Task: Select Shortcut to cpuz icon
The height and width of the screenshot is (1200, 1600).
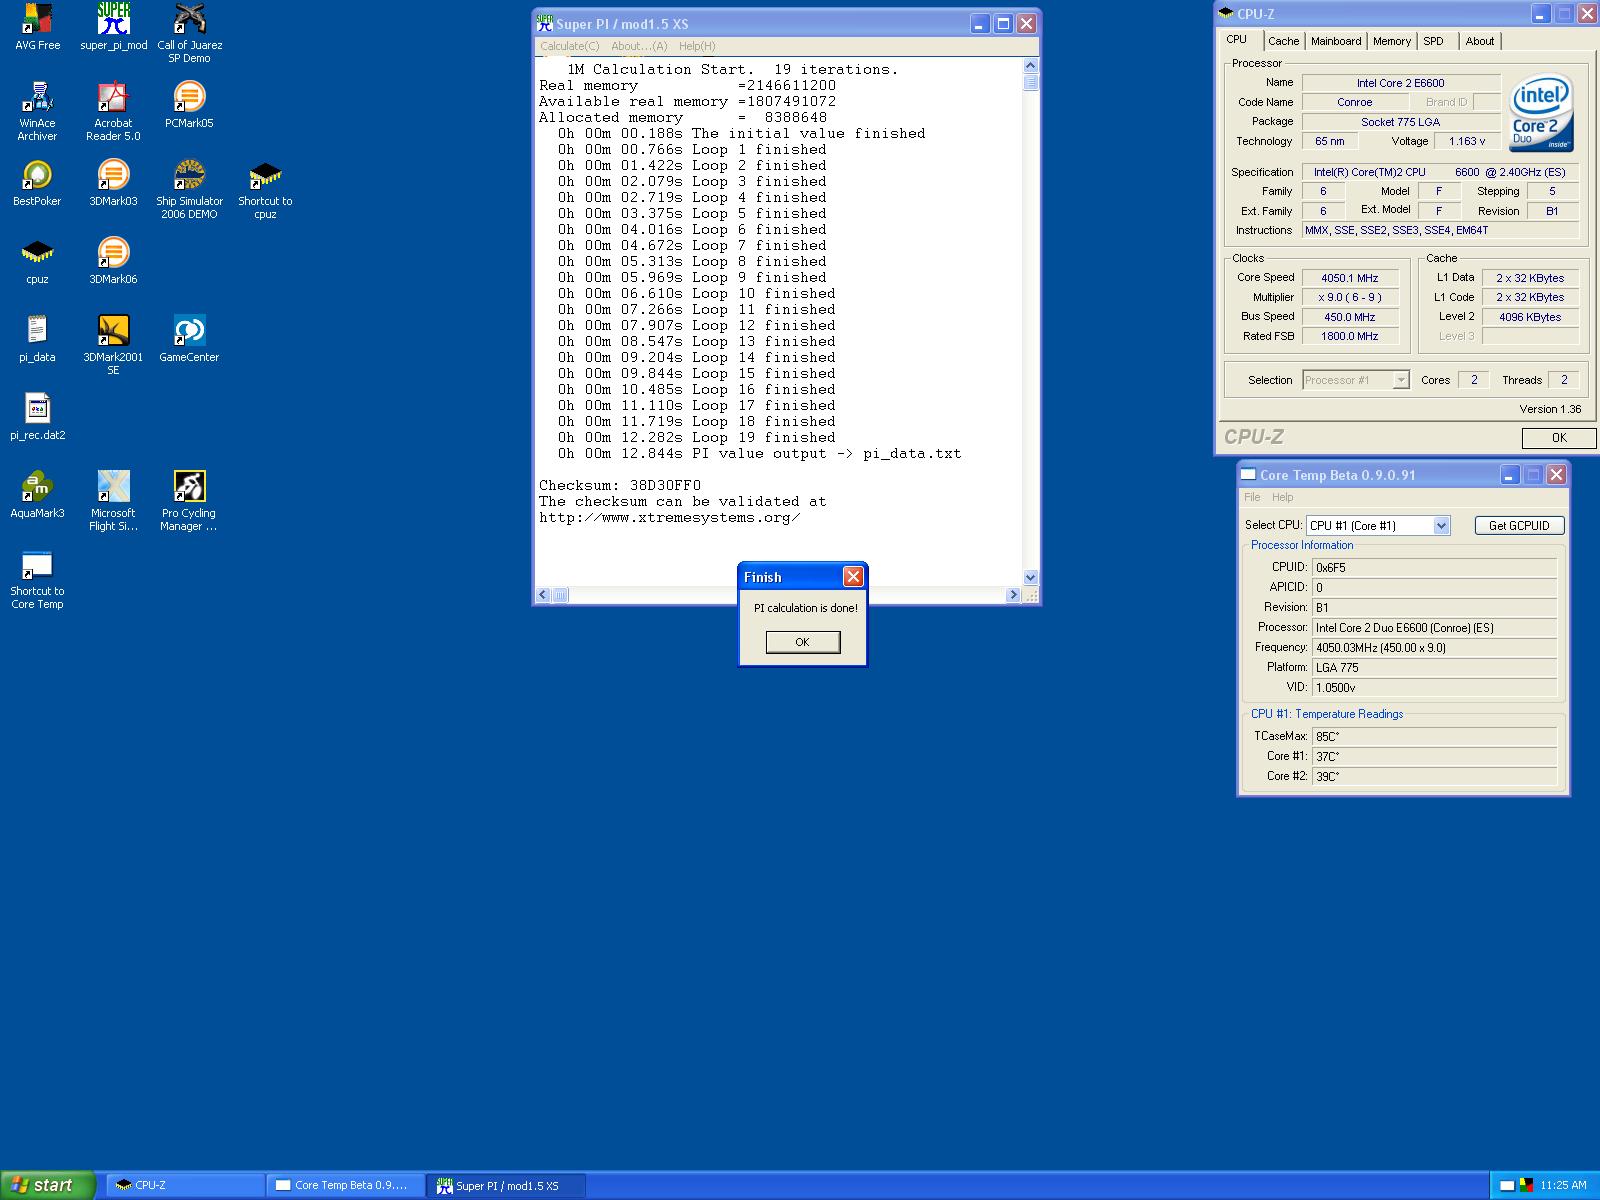Action: (265, 189)
